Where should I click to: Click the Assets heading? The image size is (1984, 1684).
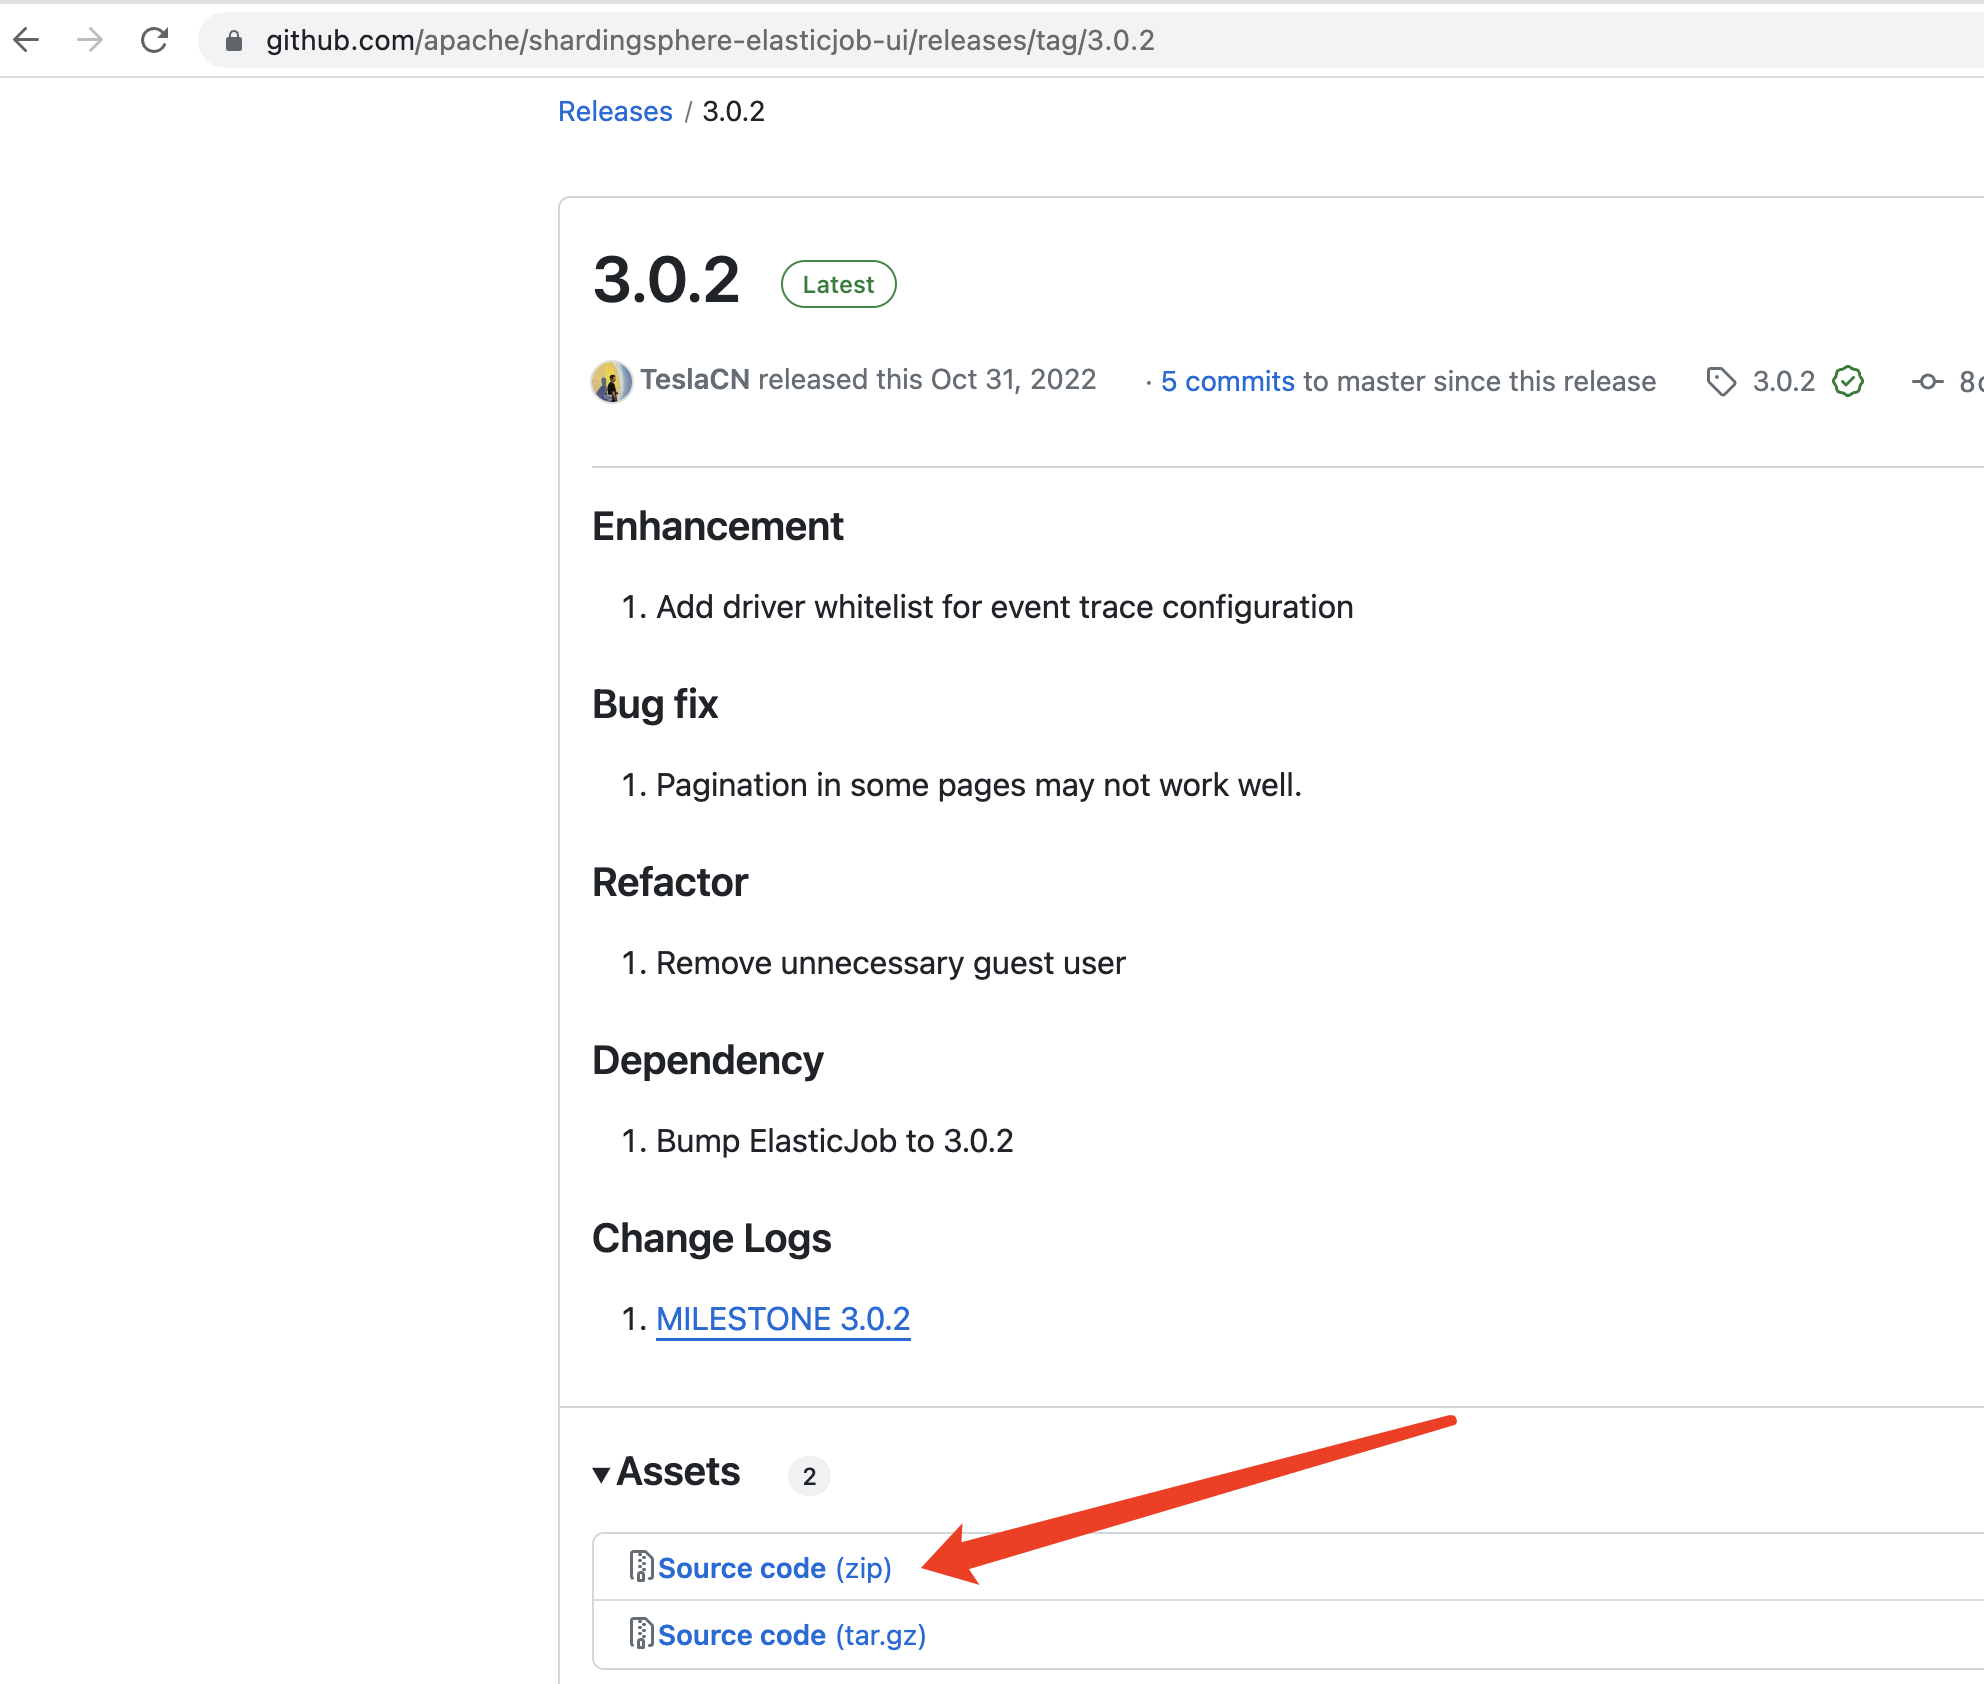tap(678, 1472)
